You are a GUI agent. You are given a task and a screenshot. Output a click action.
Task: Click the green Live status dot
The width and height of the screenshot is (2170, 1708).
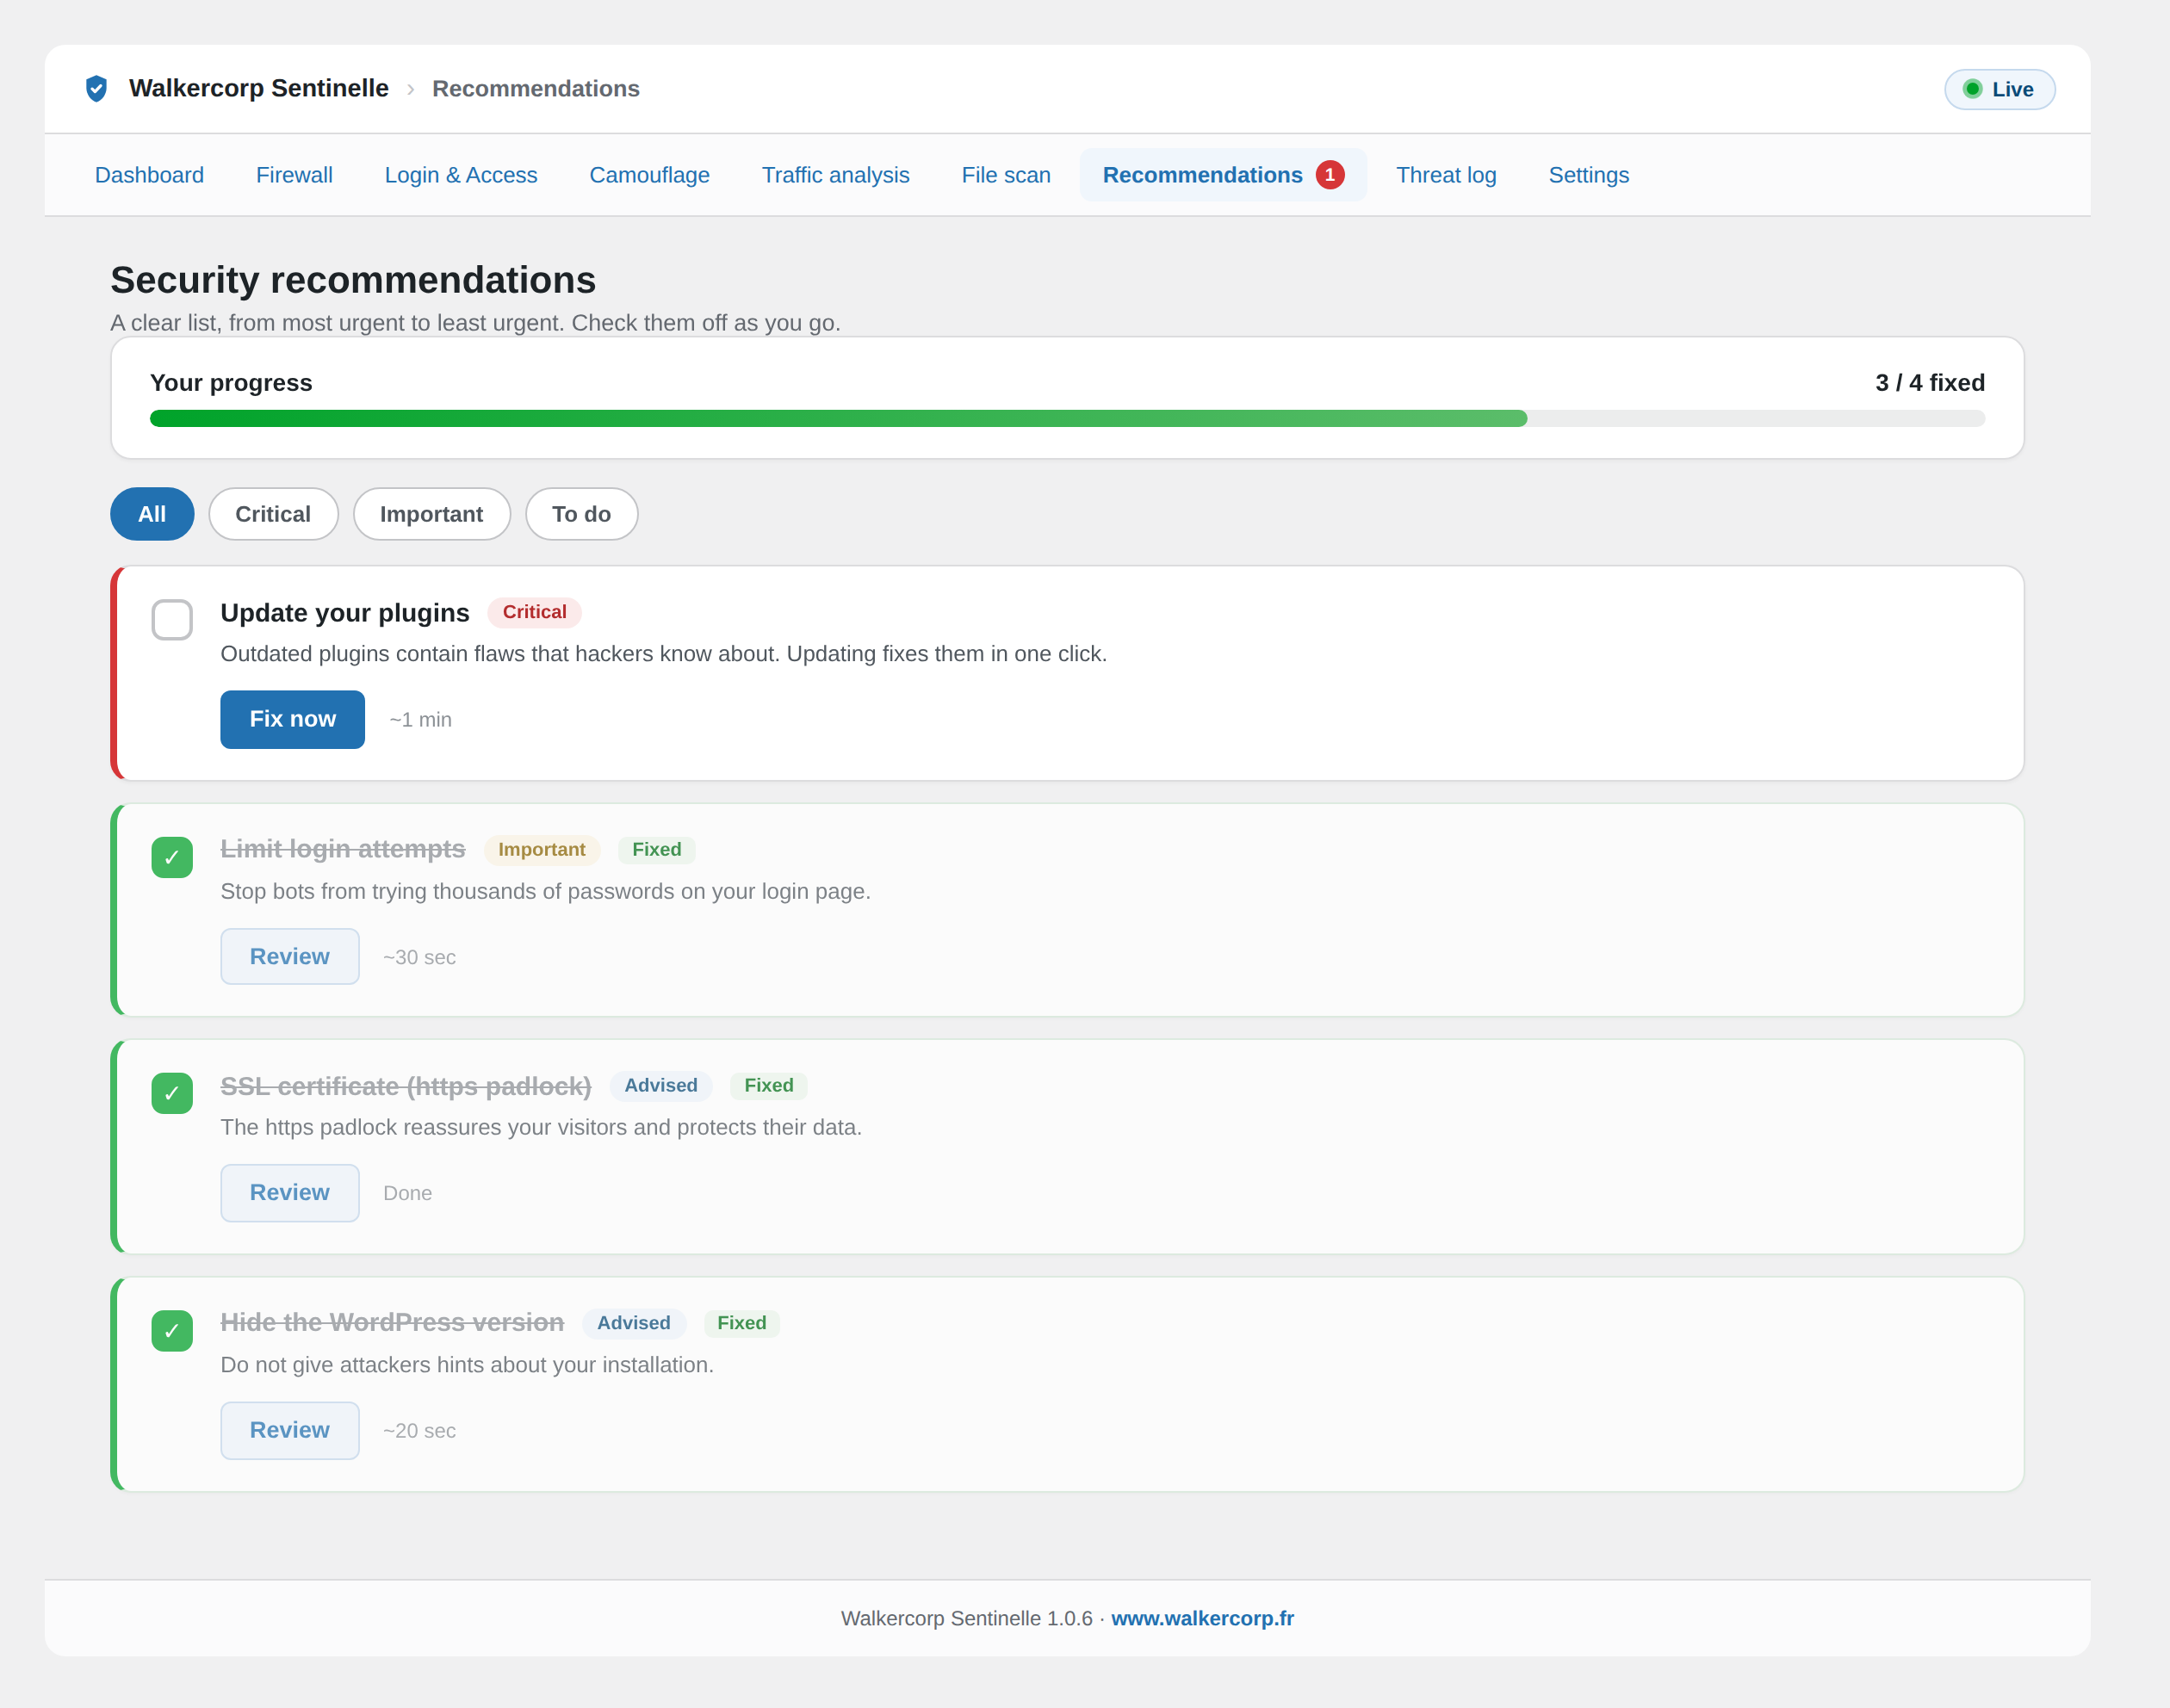pos(1972,89)
